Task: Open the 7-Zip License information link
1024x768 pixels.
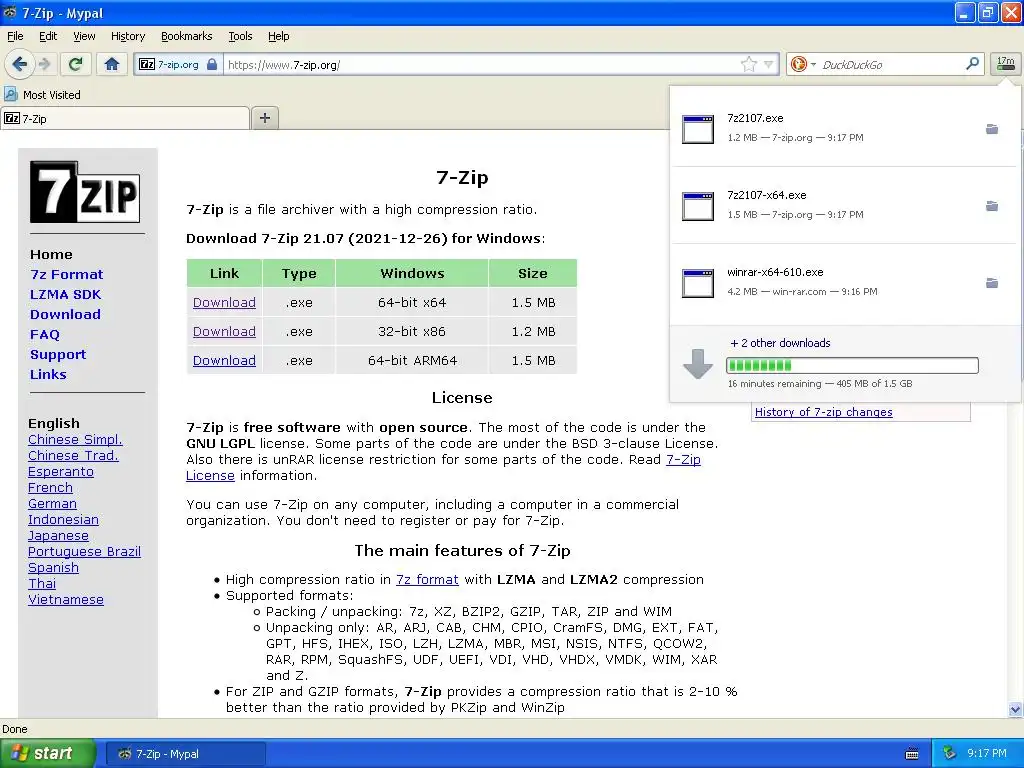Action: tap(683, 460)
